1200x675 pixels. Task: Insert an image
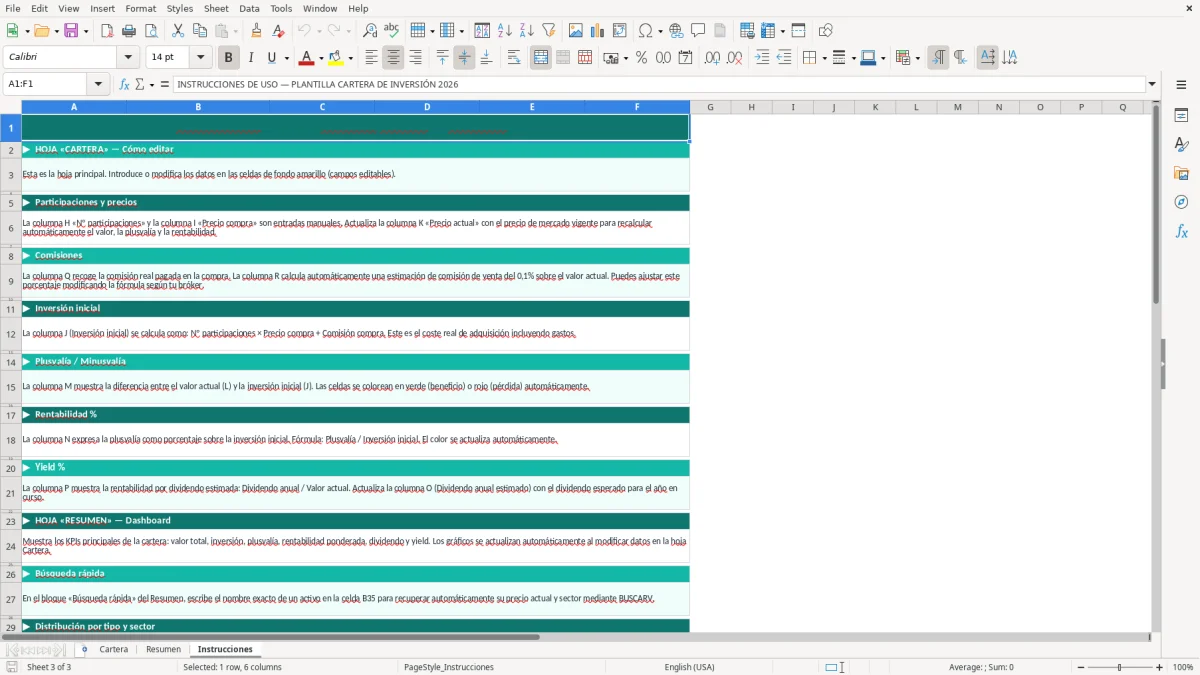click(576, 31)
